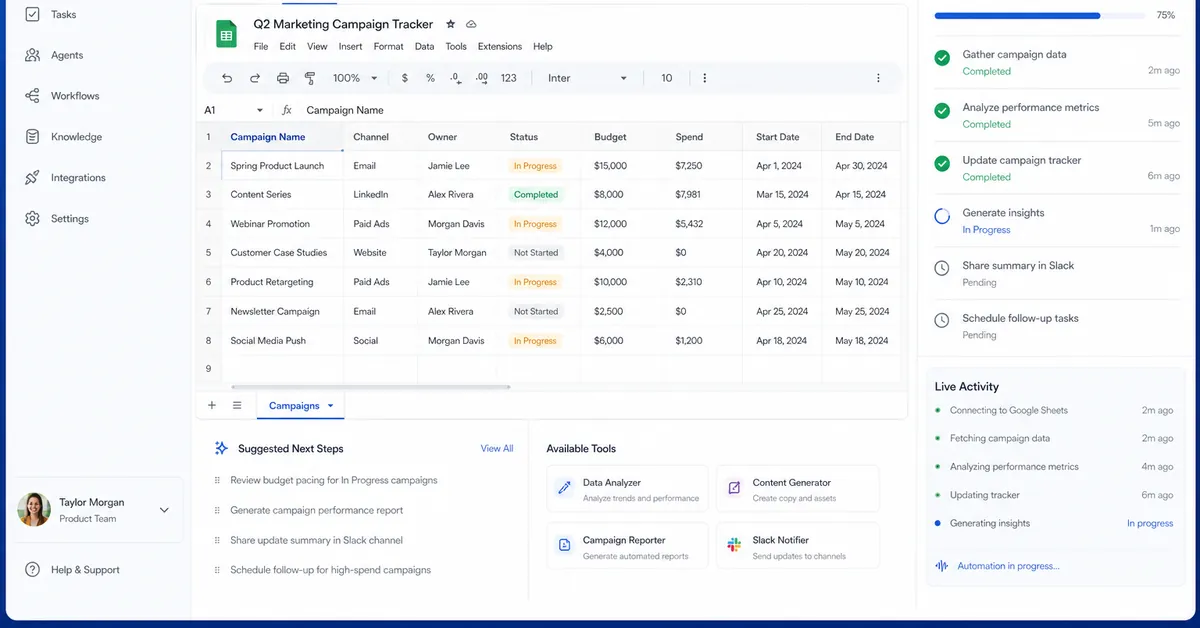This screenshot has height=628, width=1200.
Task: Click the increase decimal places icon
Action: [482, 78]
